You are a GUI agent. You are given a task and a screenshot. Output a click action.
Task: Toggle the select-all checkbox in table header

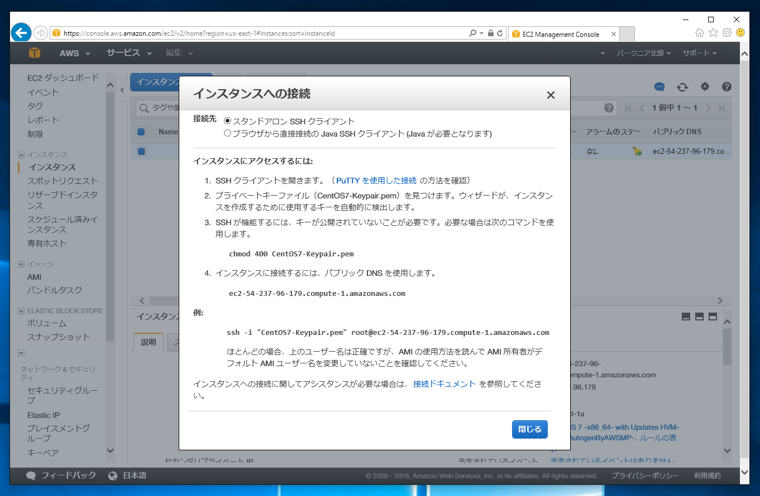[141, 131]
